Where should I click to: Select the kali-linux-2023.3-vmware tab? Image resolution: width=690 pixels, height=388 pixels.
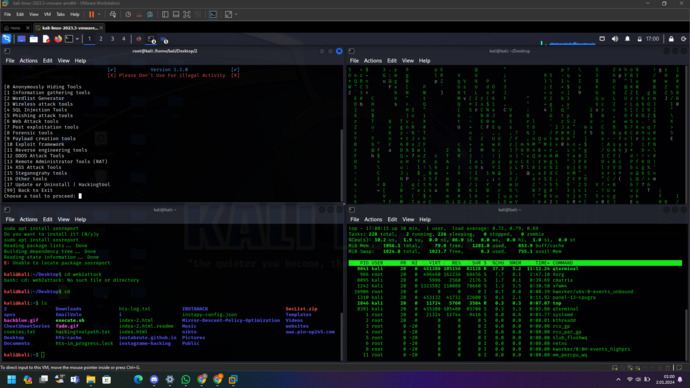click(68, 28)
